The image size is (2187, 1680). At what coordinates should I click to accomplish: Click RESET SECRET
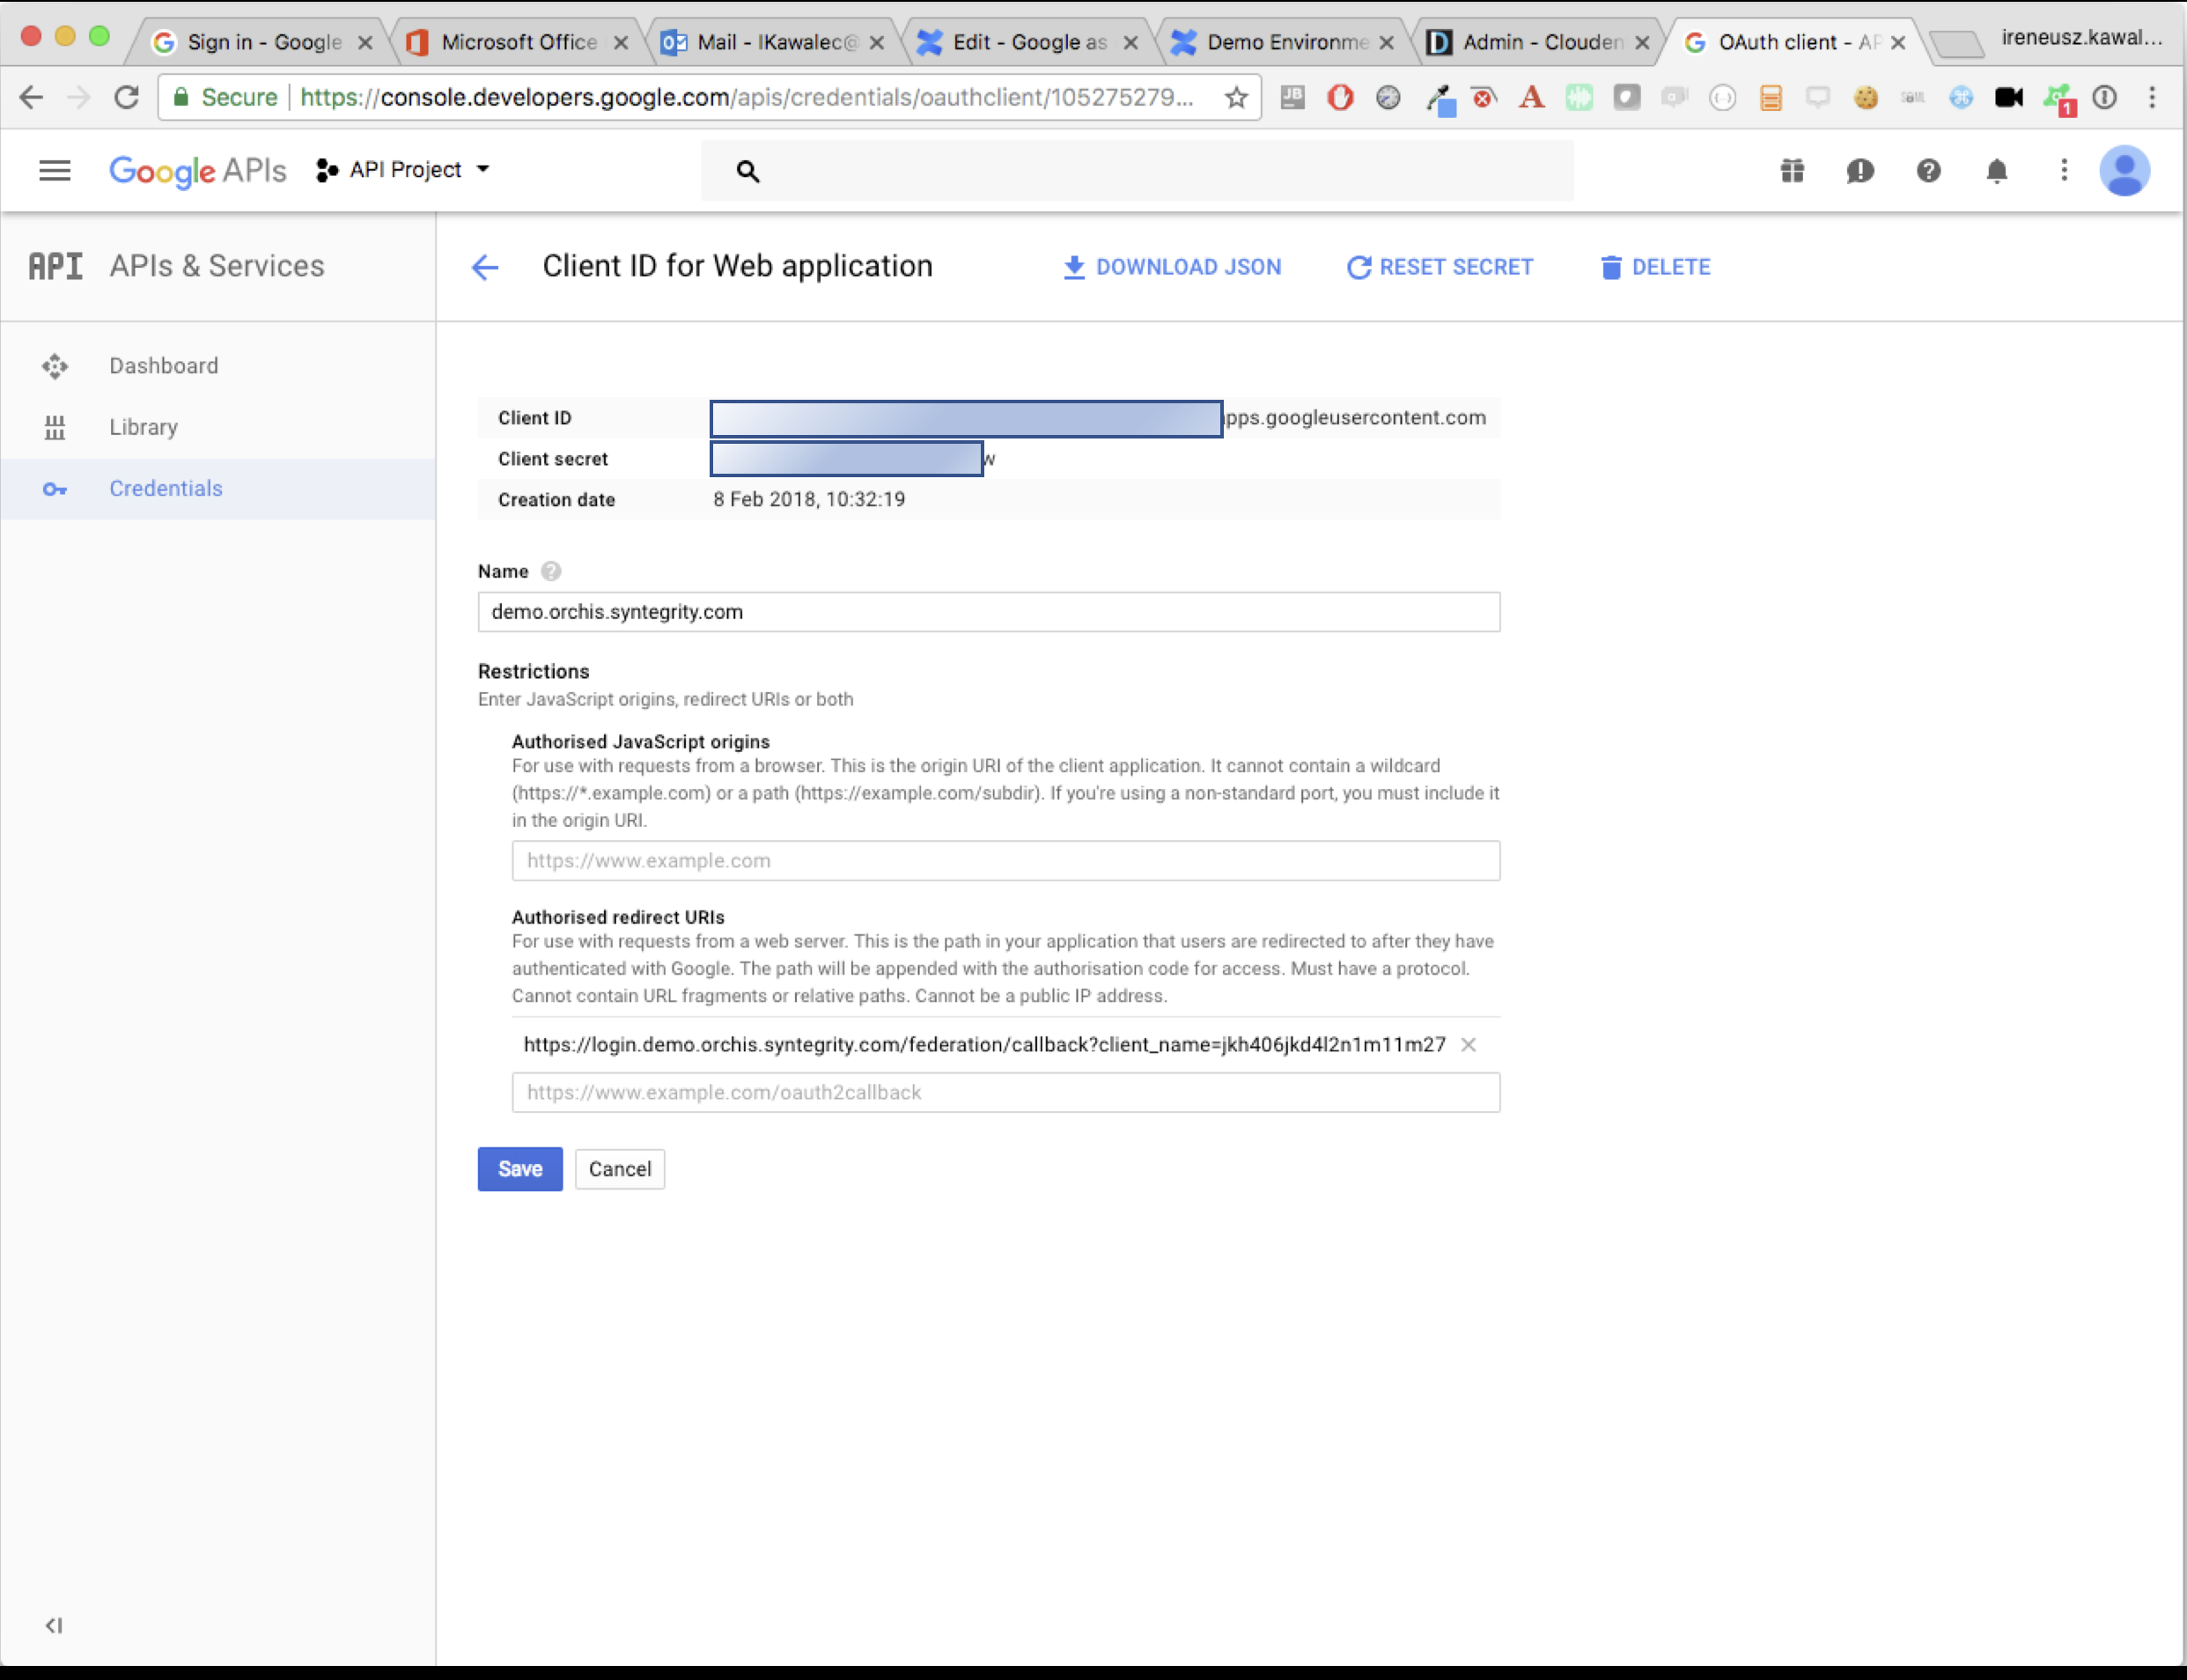coord(1440,267)
